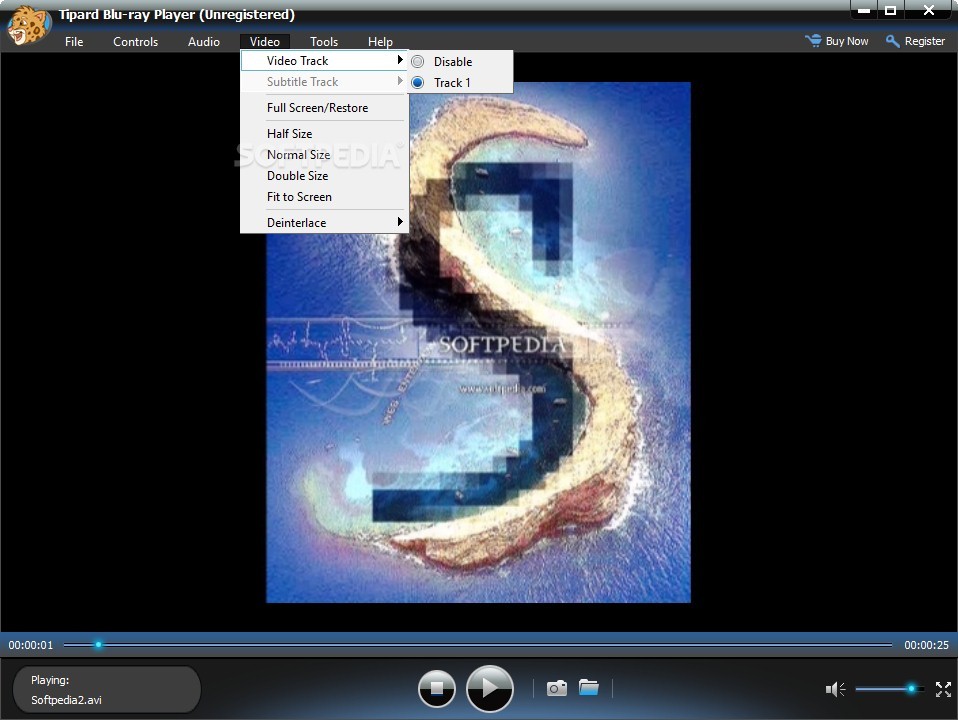
Task: Click the video preview image
Action: click(478, 342)
